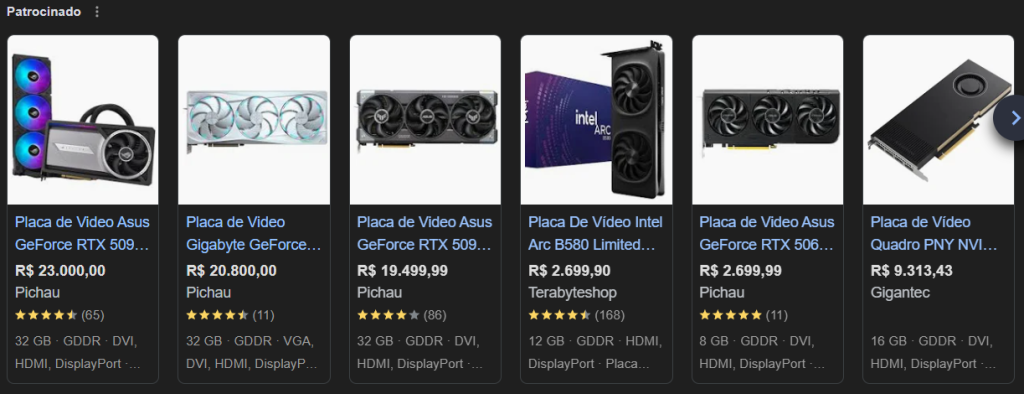1024x394 pixels.
Task: Click the Gigantec seller name
Action: pos(900,292)
